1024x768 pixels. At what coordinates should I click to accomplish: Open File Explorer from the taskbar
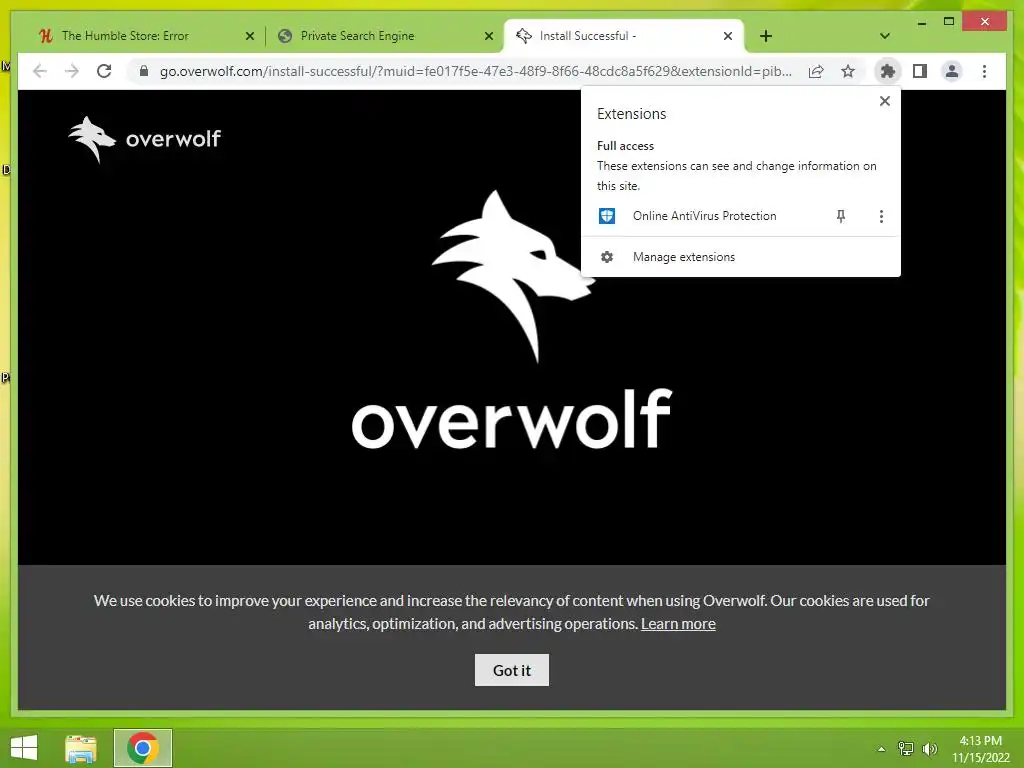pyautogui.click(x=81, y=748)
